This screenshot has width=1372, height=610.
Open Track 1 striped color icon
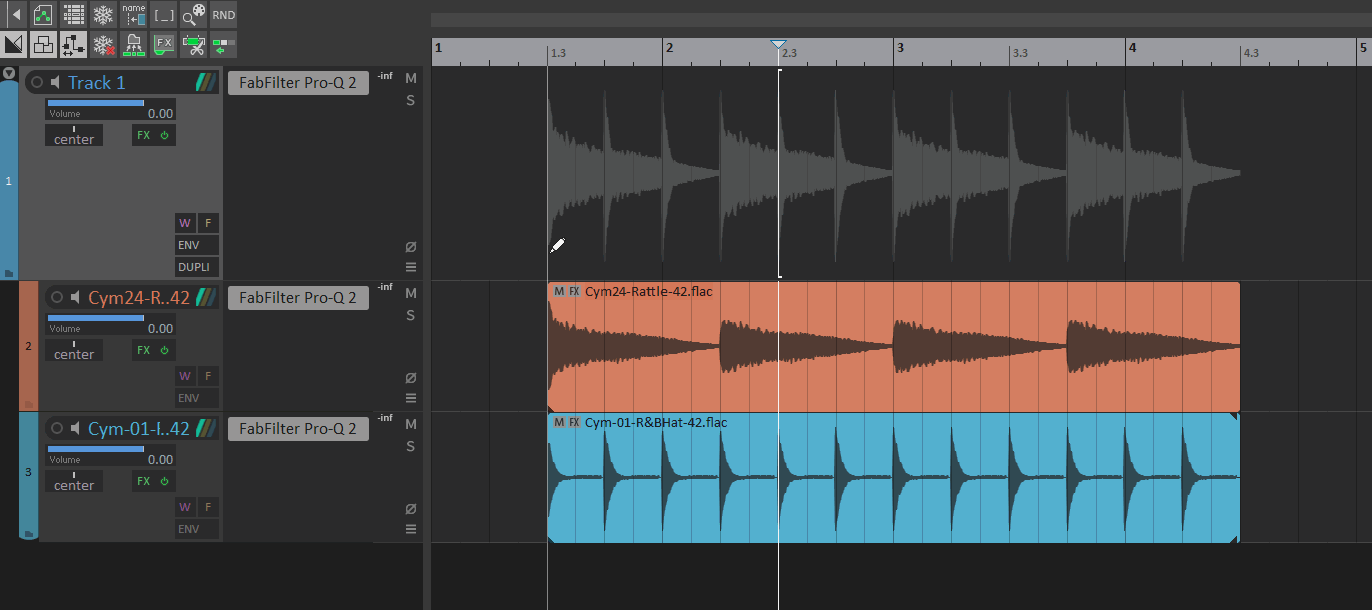pyautogui.click(x=206, y=83)
